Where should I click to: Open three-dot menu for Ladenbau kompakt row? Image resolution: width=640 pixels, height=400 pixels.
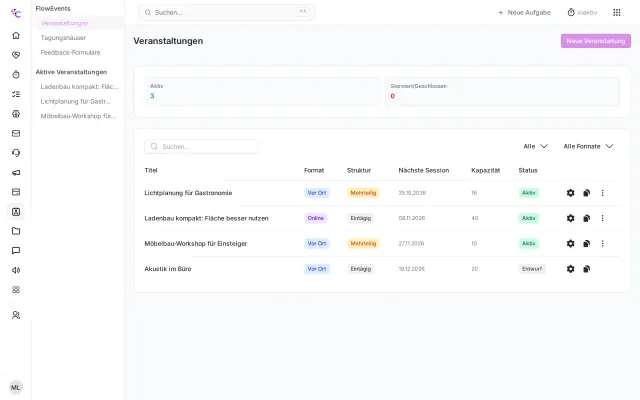click(602, 218)
